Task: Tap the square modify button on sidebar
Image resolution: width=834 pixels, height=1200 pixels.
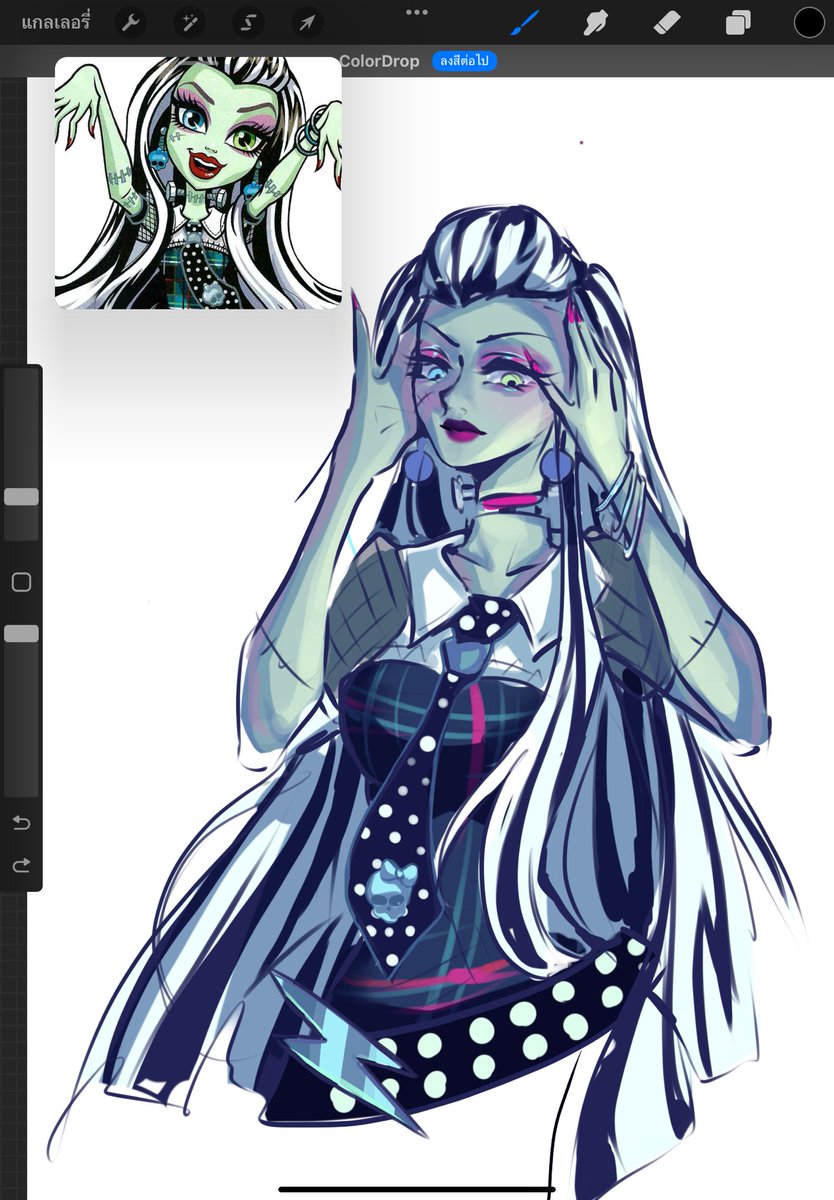Action: [x=21, y=582]
